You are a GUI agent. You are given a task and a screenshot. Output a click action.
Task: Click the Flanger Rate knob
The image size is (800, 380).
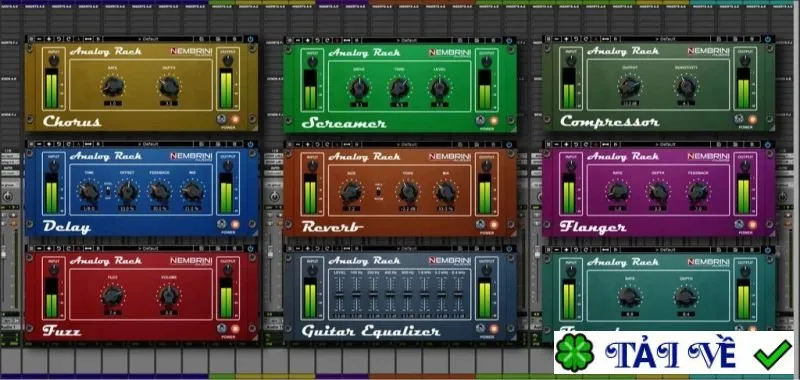[x=618, y=191]
